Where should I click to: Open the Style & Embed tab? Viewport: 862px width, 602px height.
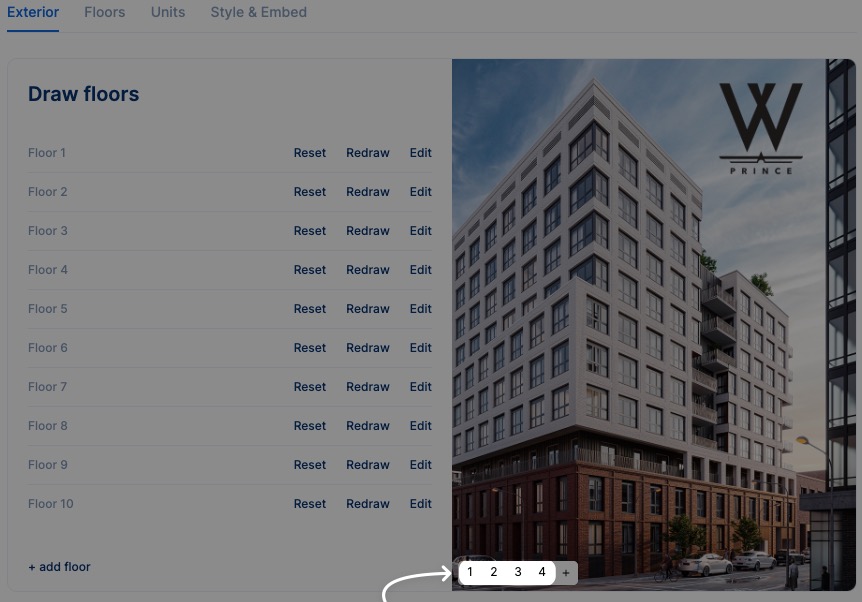pos(258,12)
